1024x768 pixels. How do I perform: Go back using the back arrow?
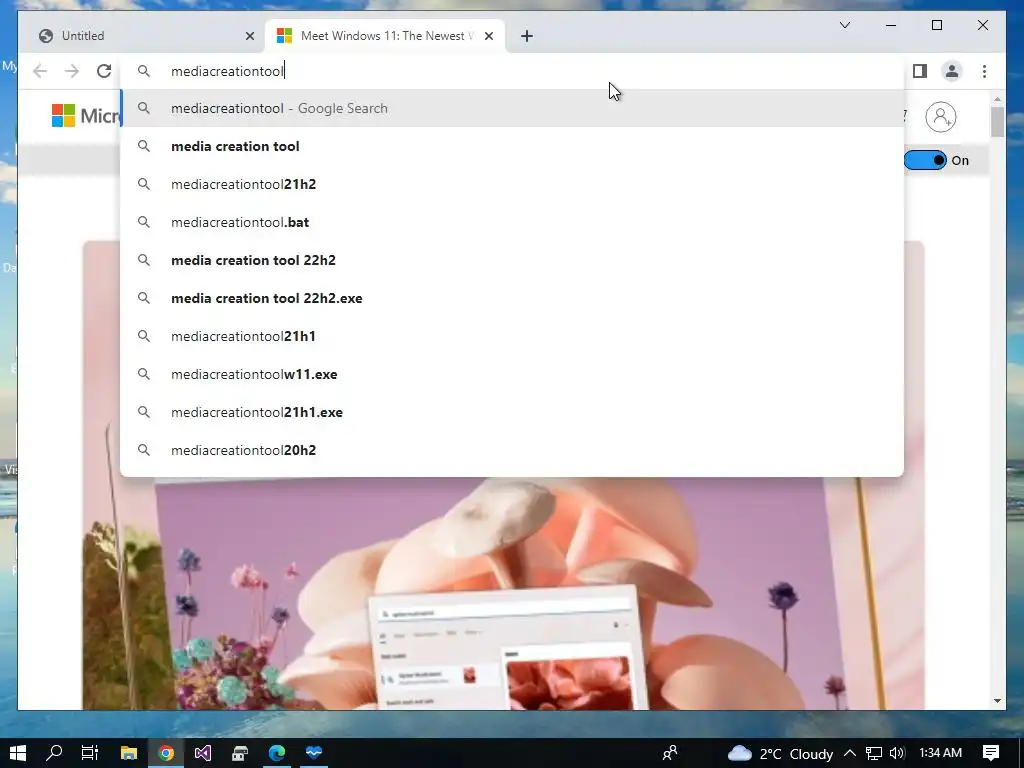click(x=40, y=71)
